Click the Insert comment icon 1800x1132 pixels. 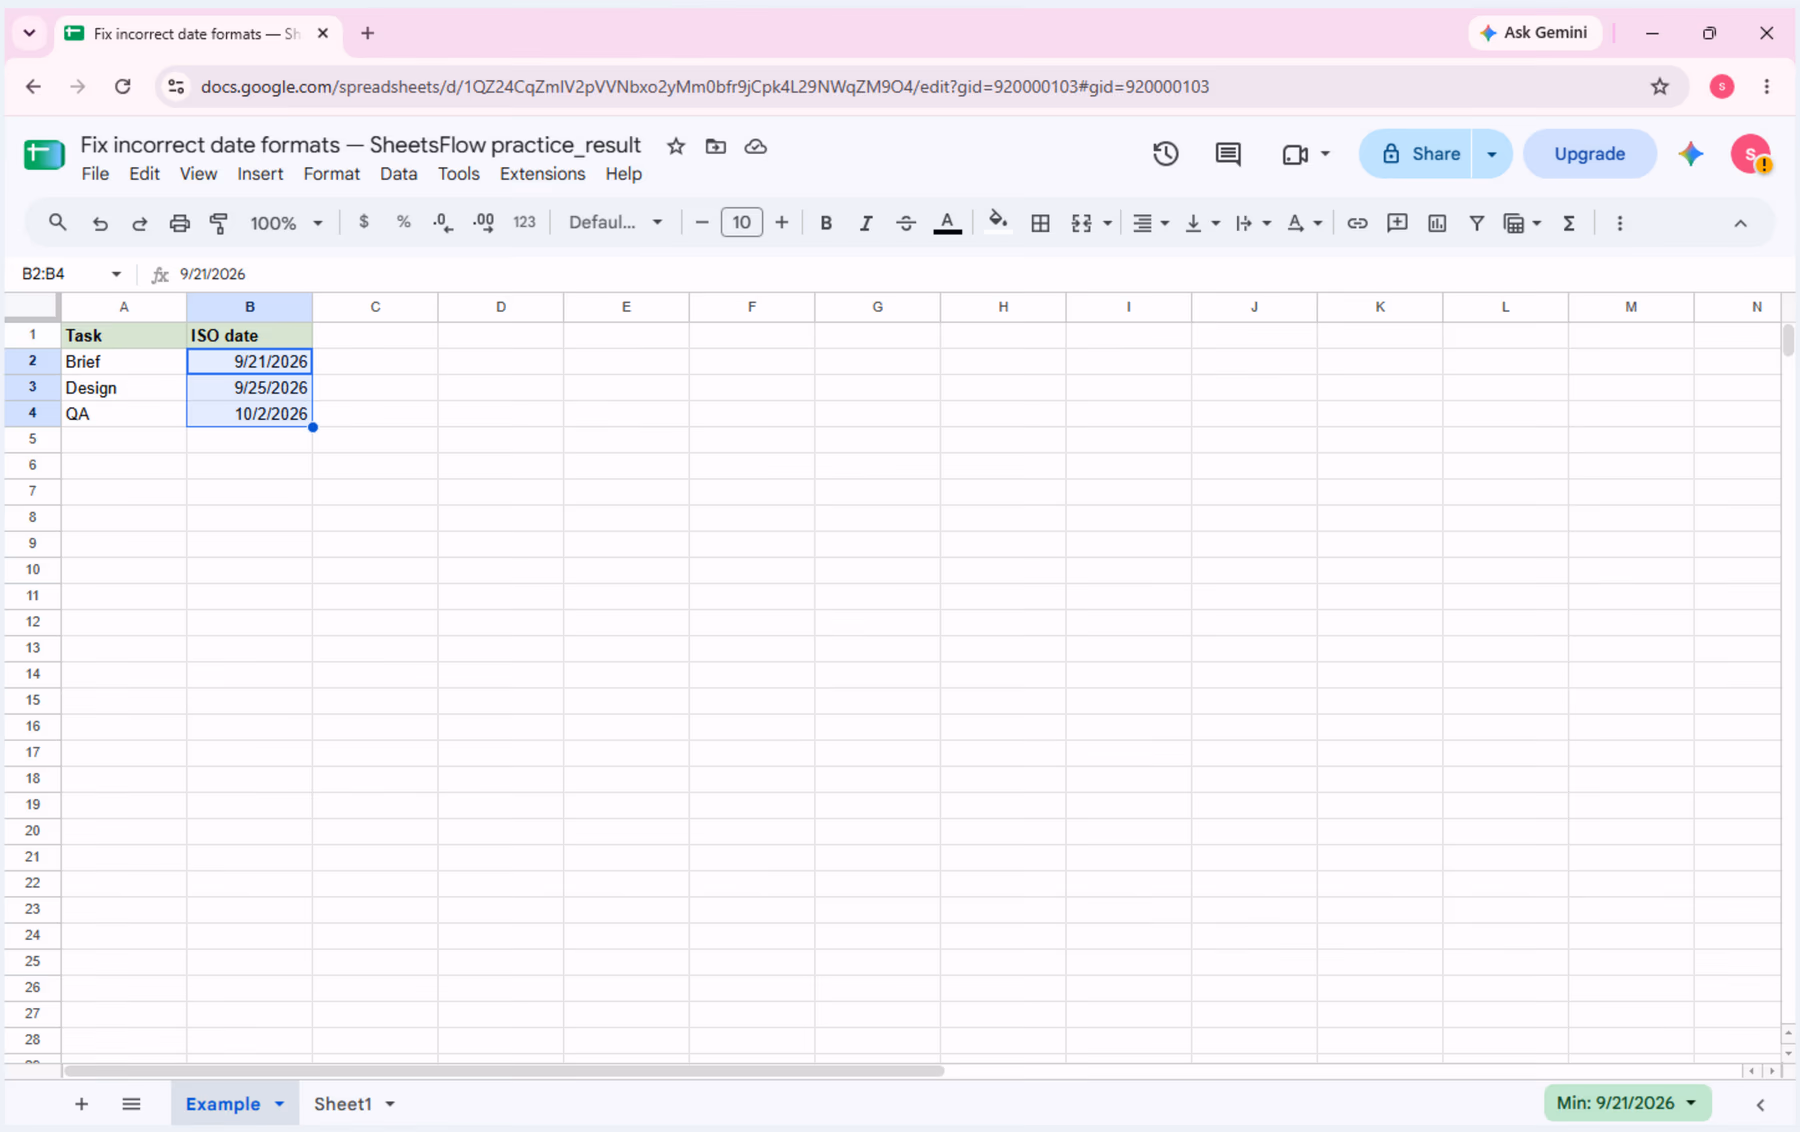[x=1397, y=223]
